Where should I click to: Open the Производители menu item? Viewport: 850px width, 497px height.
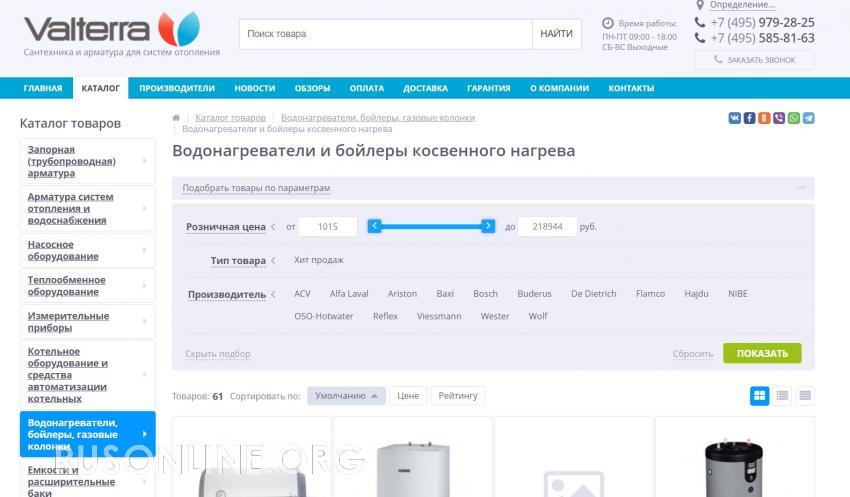click(177, 88)
